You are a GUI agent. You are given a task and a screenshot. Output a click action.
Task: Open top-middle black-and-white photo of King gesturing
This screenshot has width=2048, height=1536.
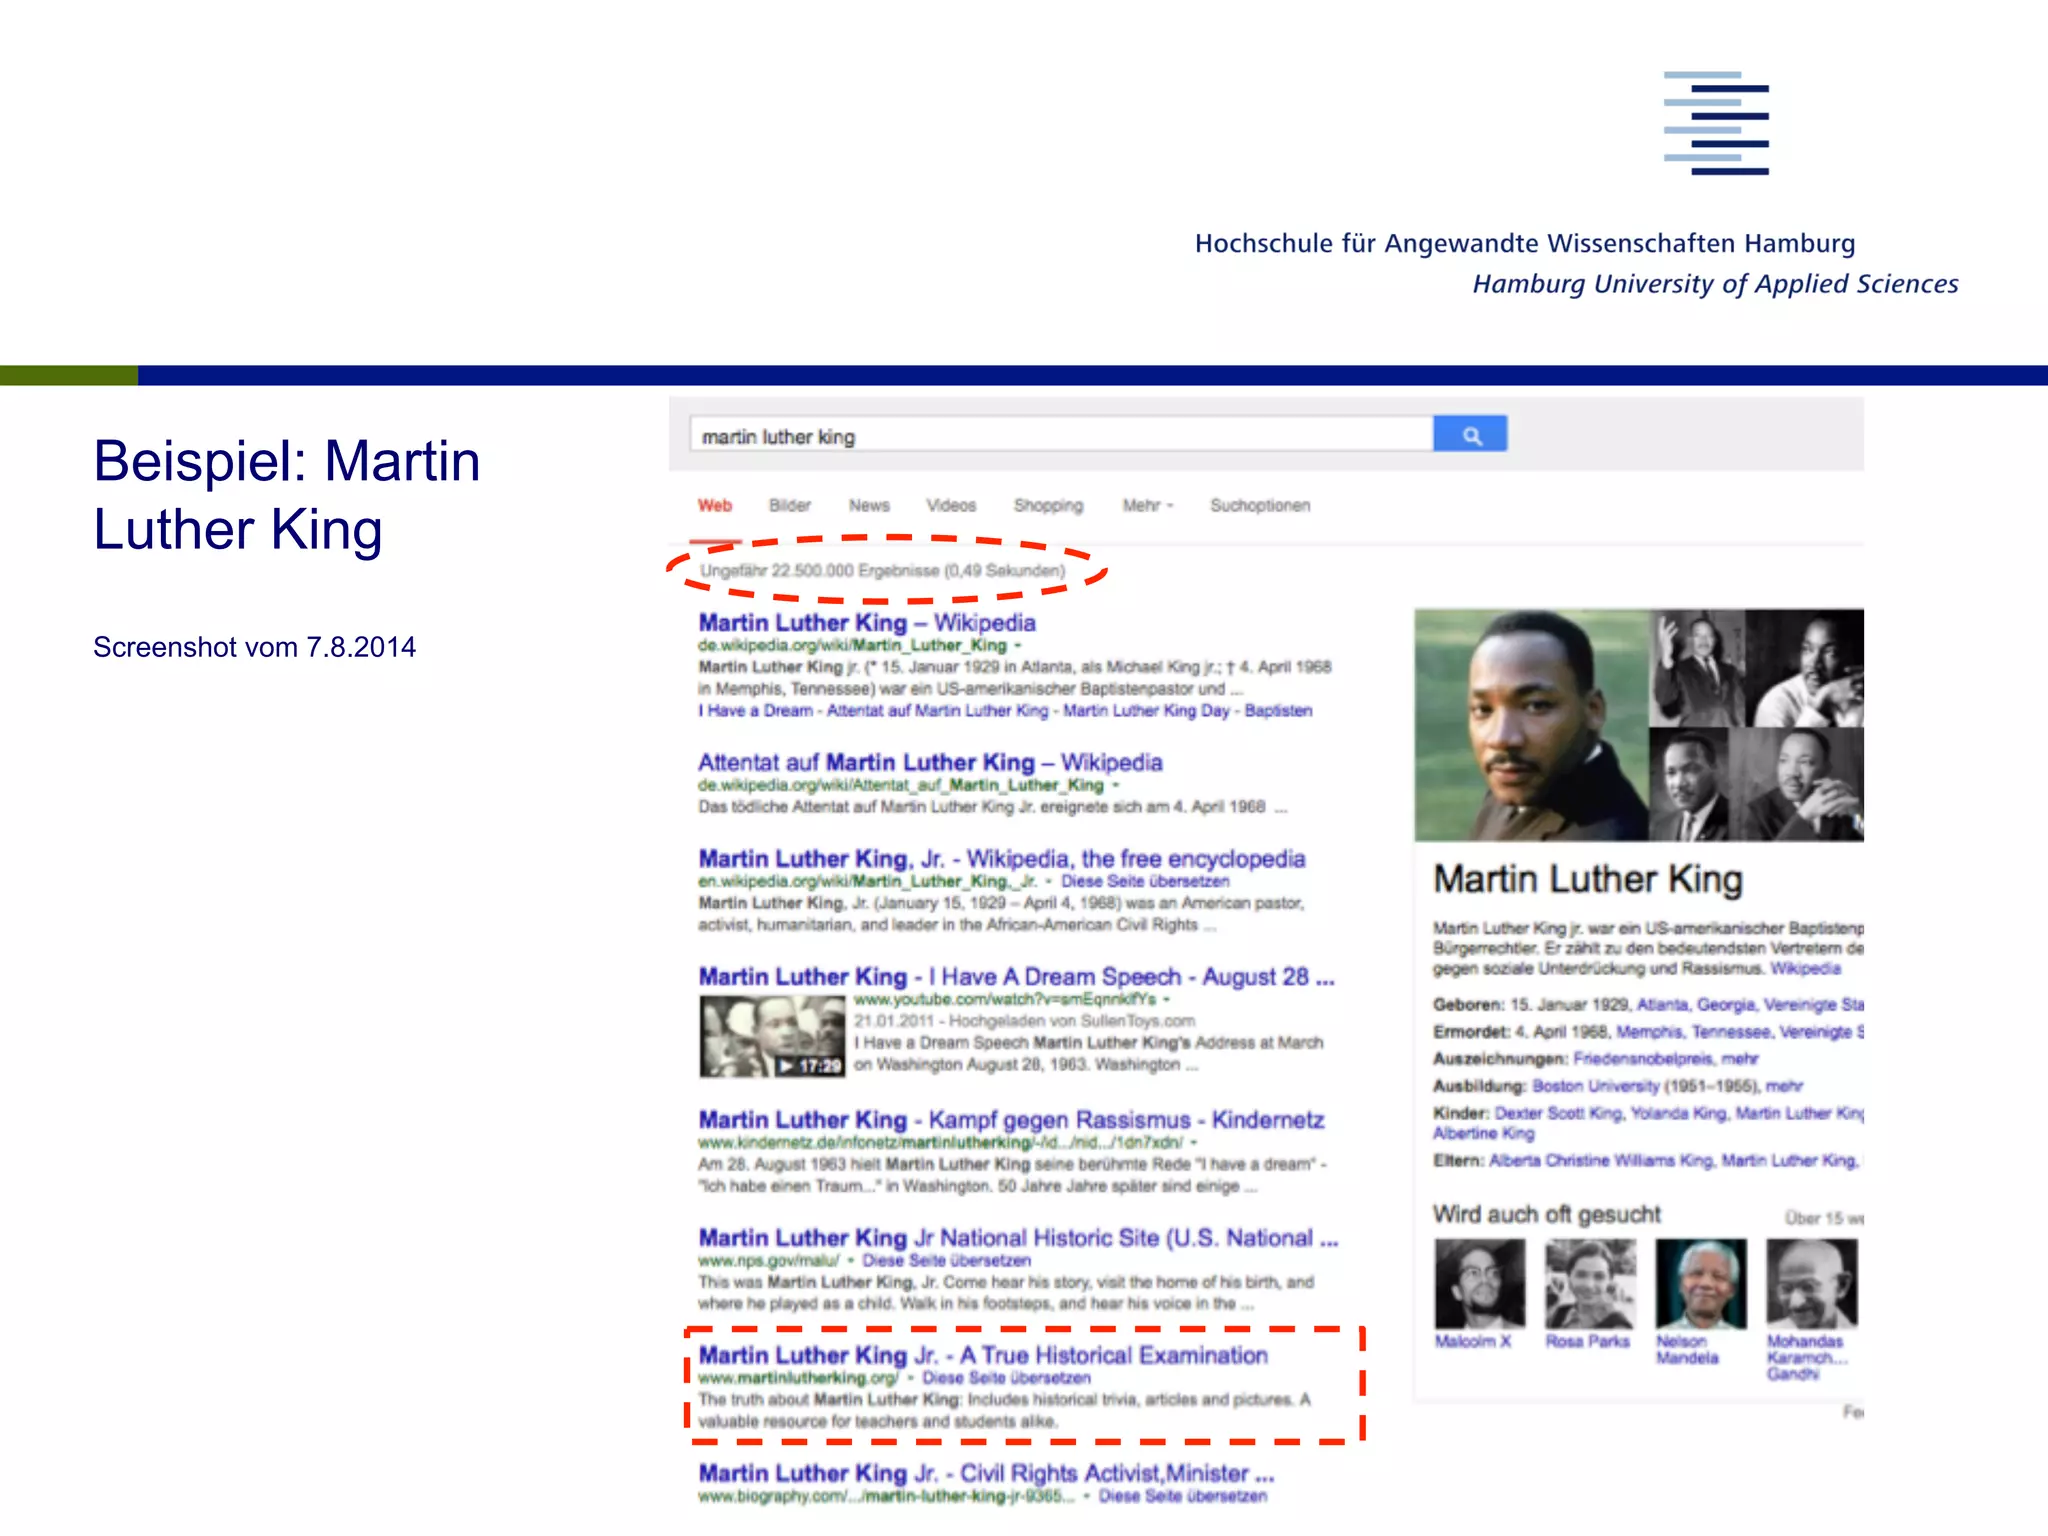pos(1697,668)
